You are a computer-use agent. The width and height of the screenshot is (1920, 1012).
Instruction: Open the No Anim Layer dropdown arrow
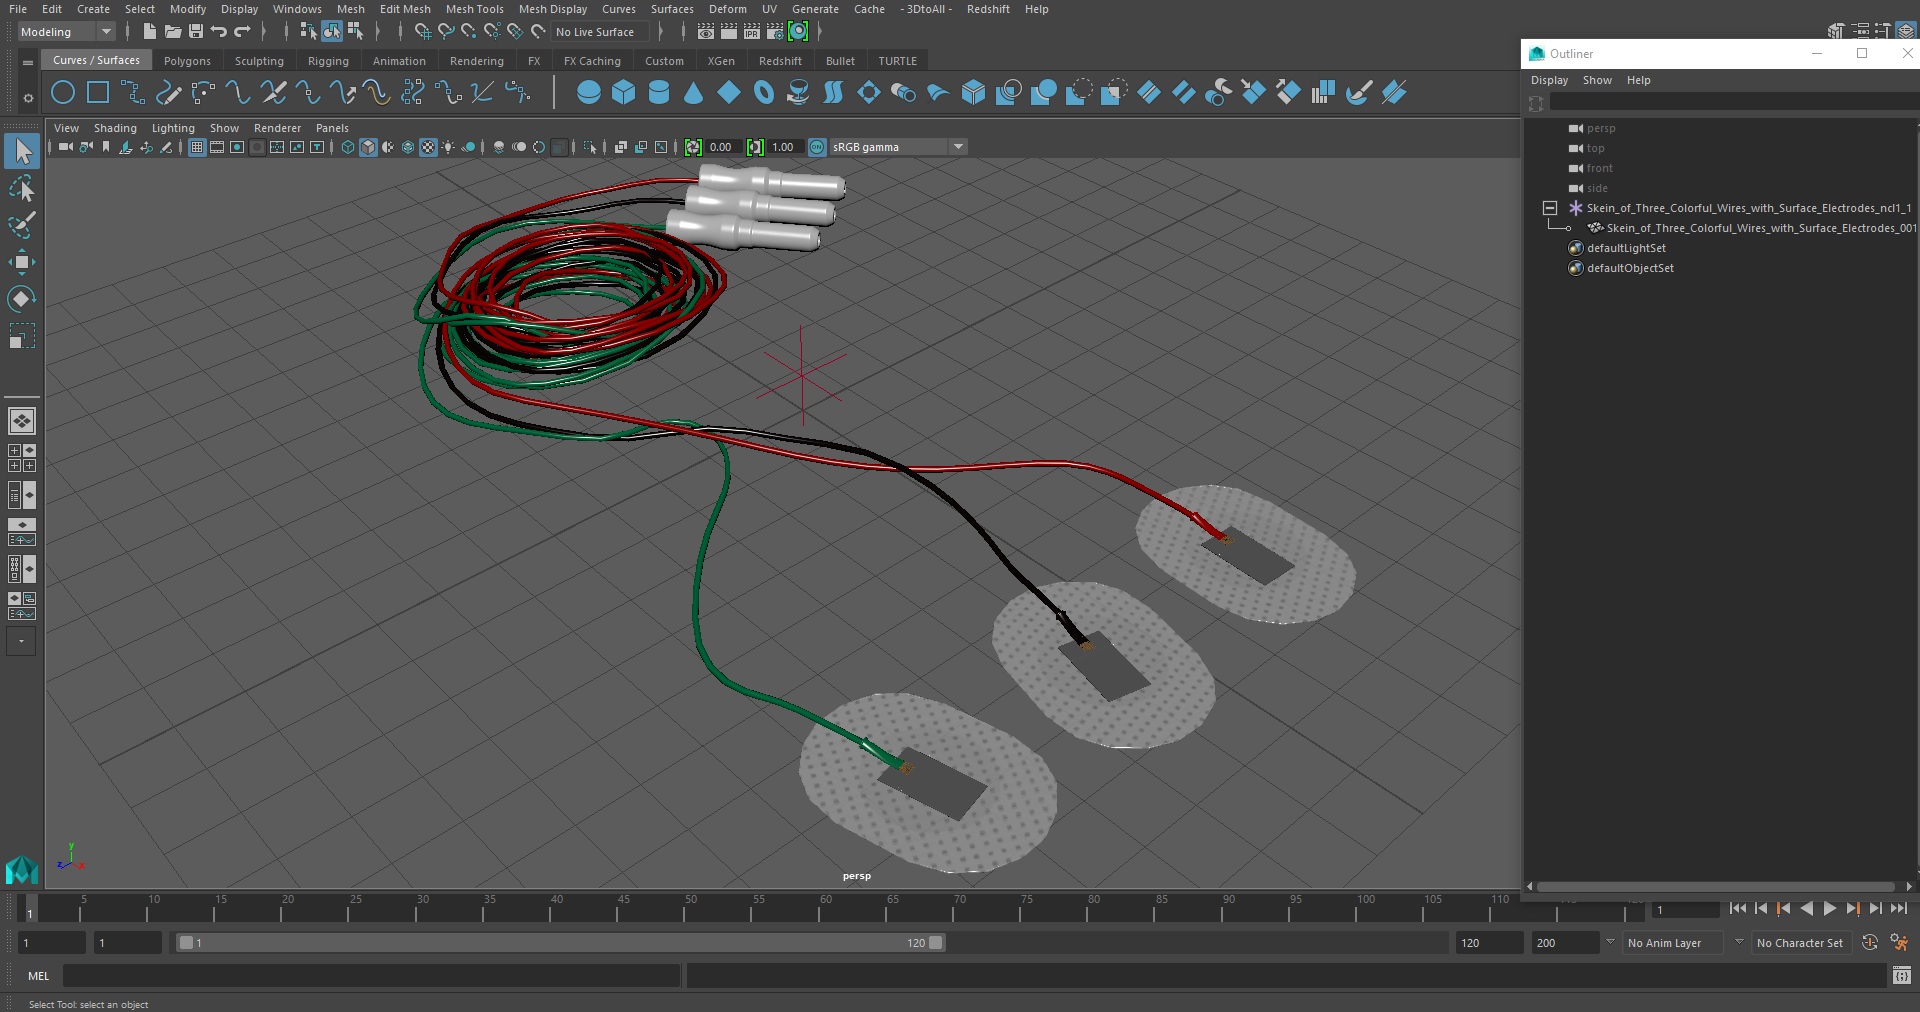coord(1610,942)
